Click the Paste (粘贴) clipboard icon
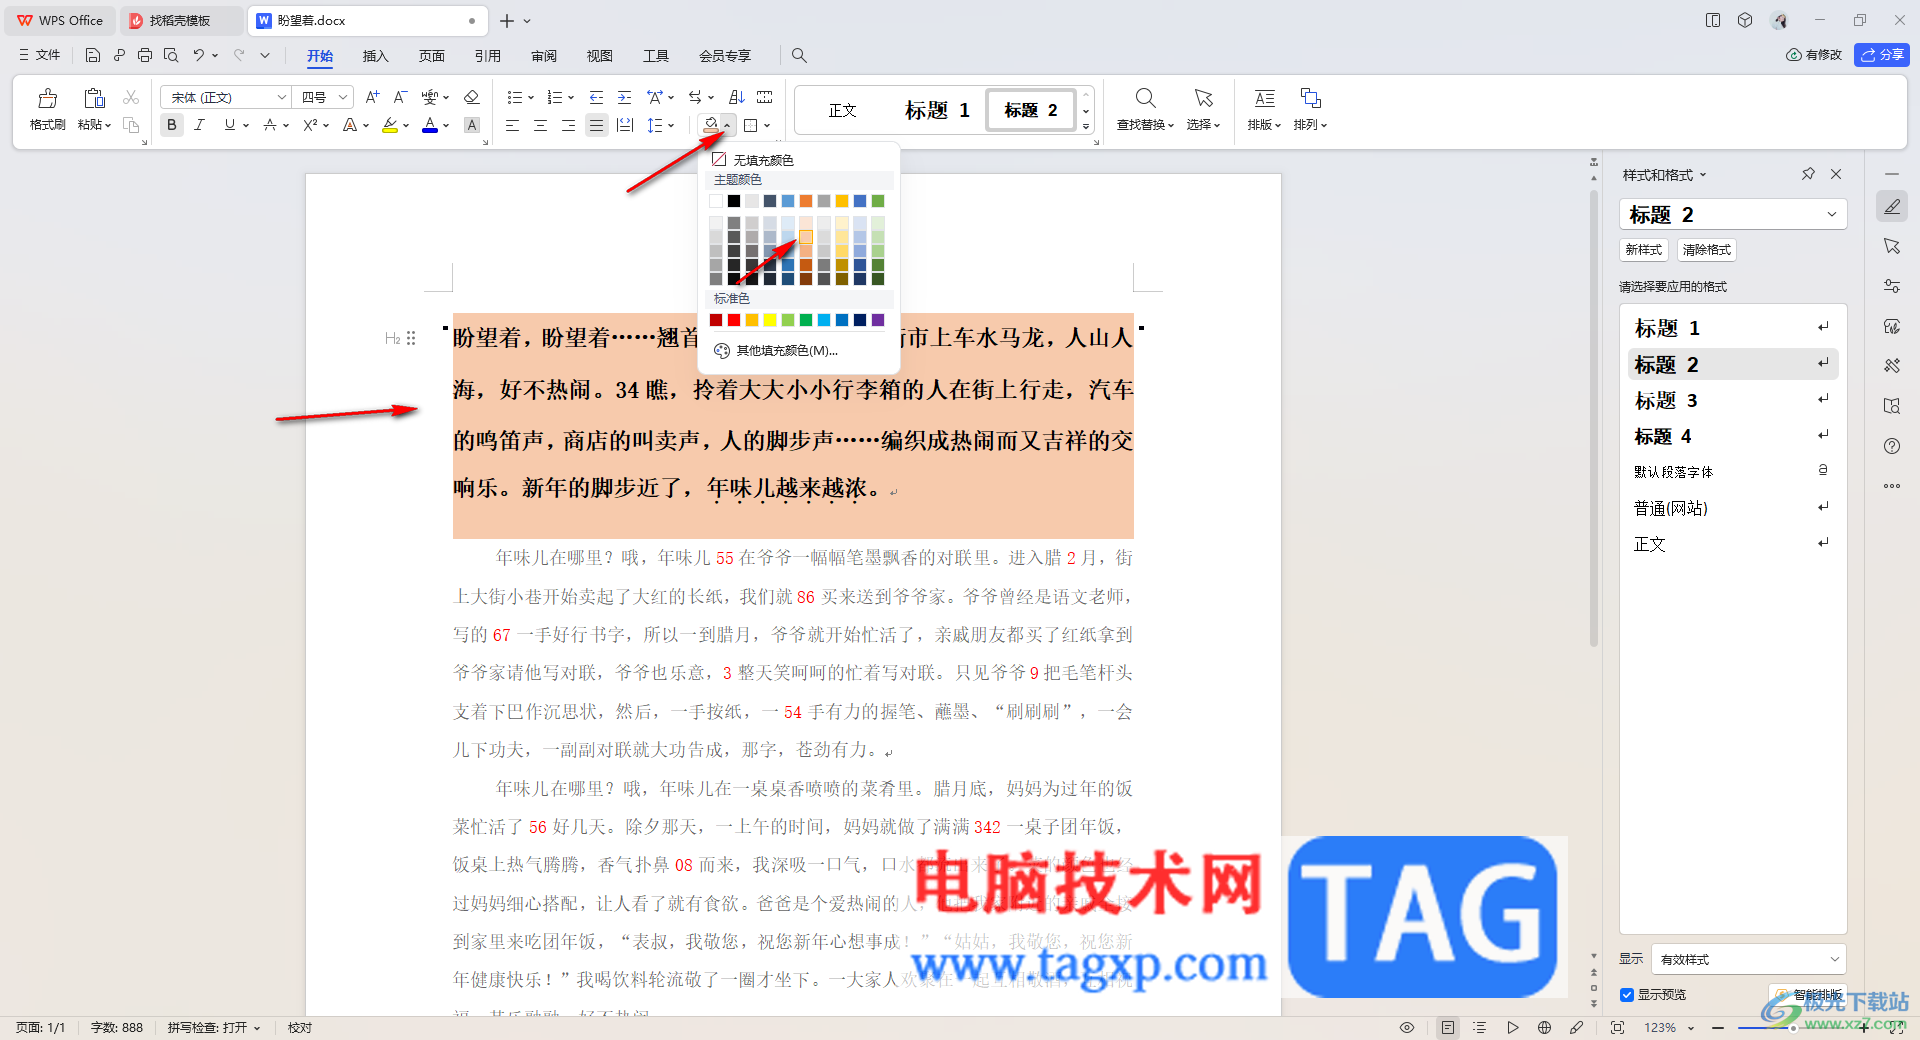Screen dimensions: 1920x1040 click(x=94, y=98)
